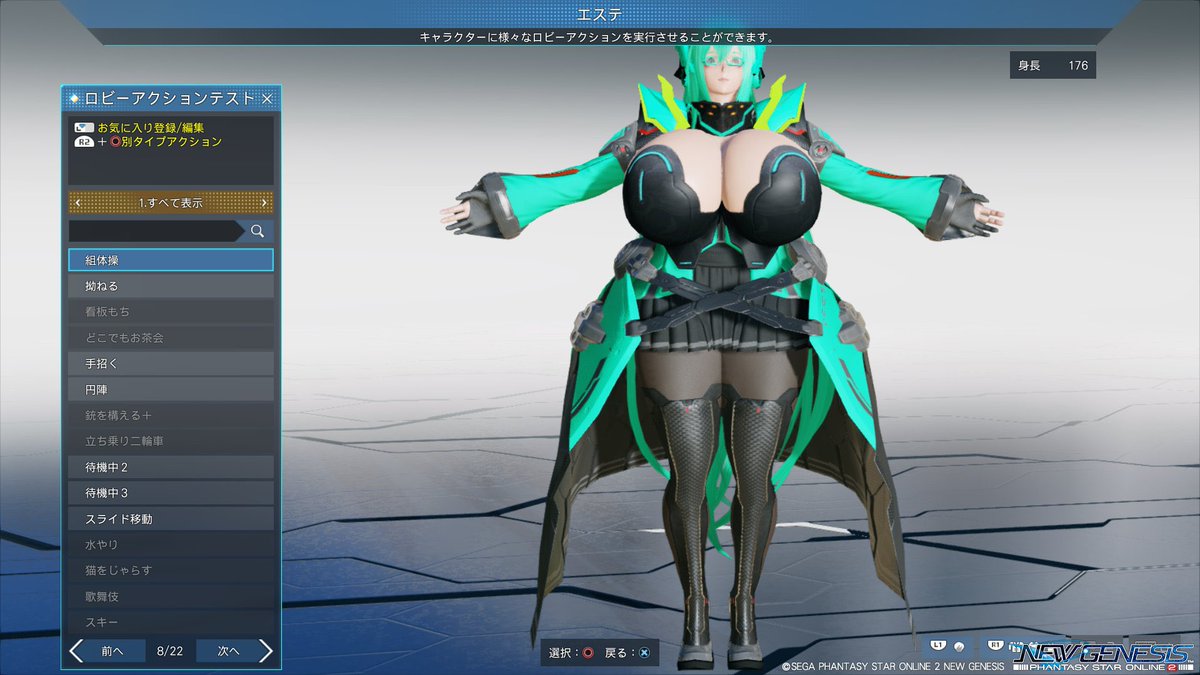This screenshot has height=675, width=1200.
Task: Click the search magnifier icon
Action: 257,231
